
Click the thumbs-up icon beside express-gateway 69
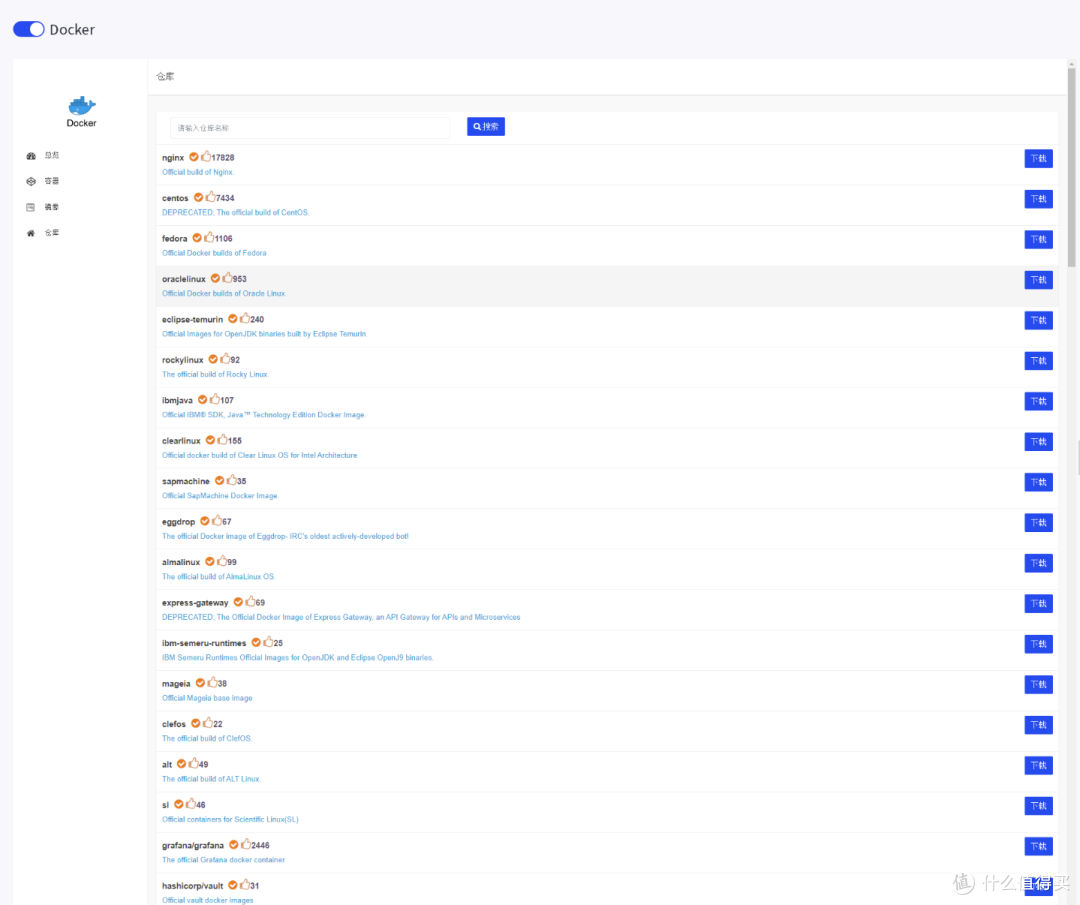click(251, 601)
